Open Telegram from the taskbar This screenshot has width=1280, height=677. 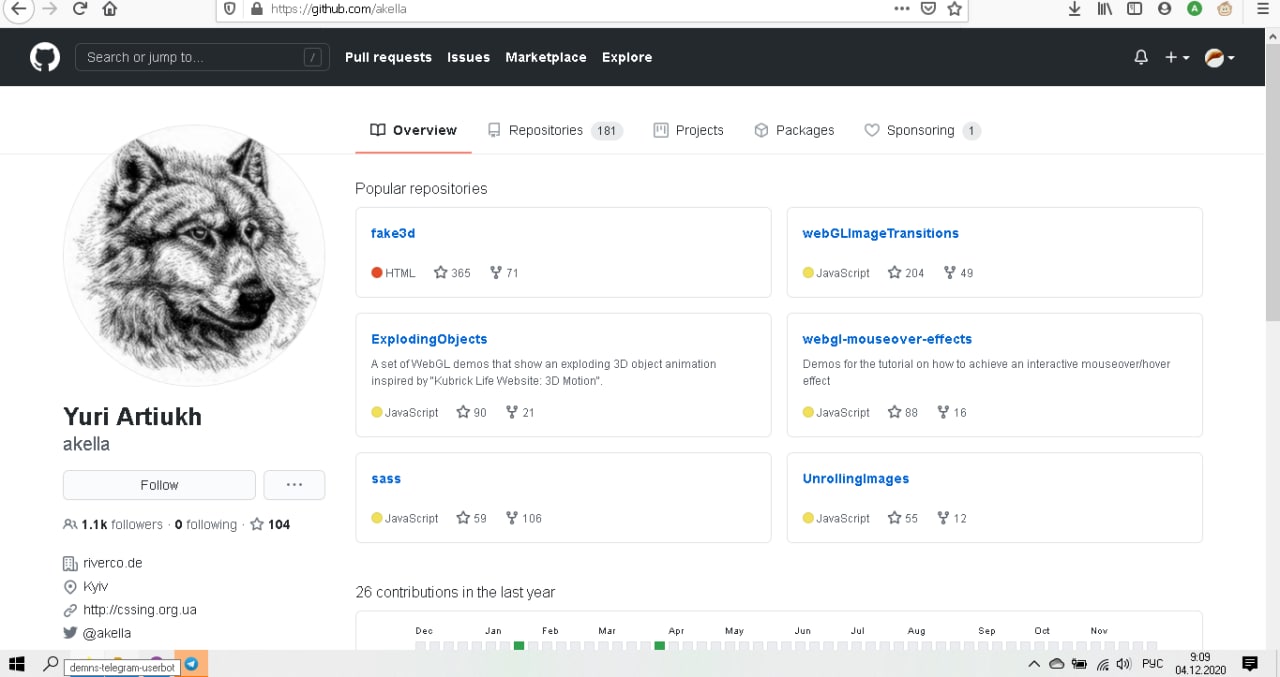191,663
